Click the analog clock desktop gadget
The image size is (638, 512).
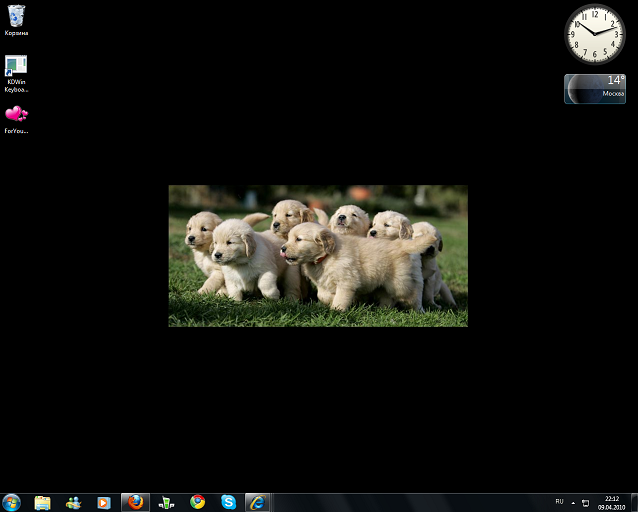594,34
